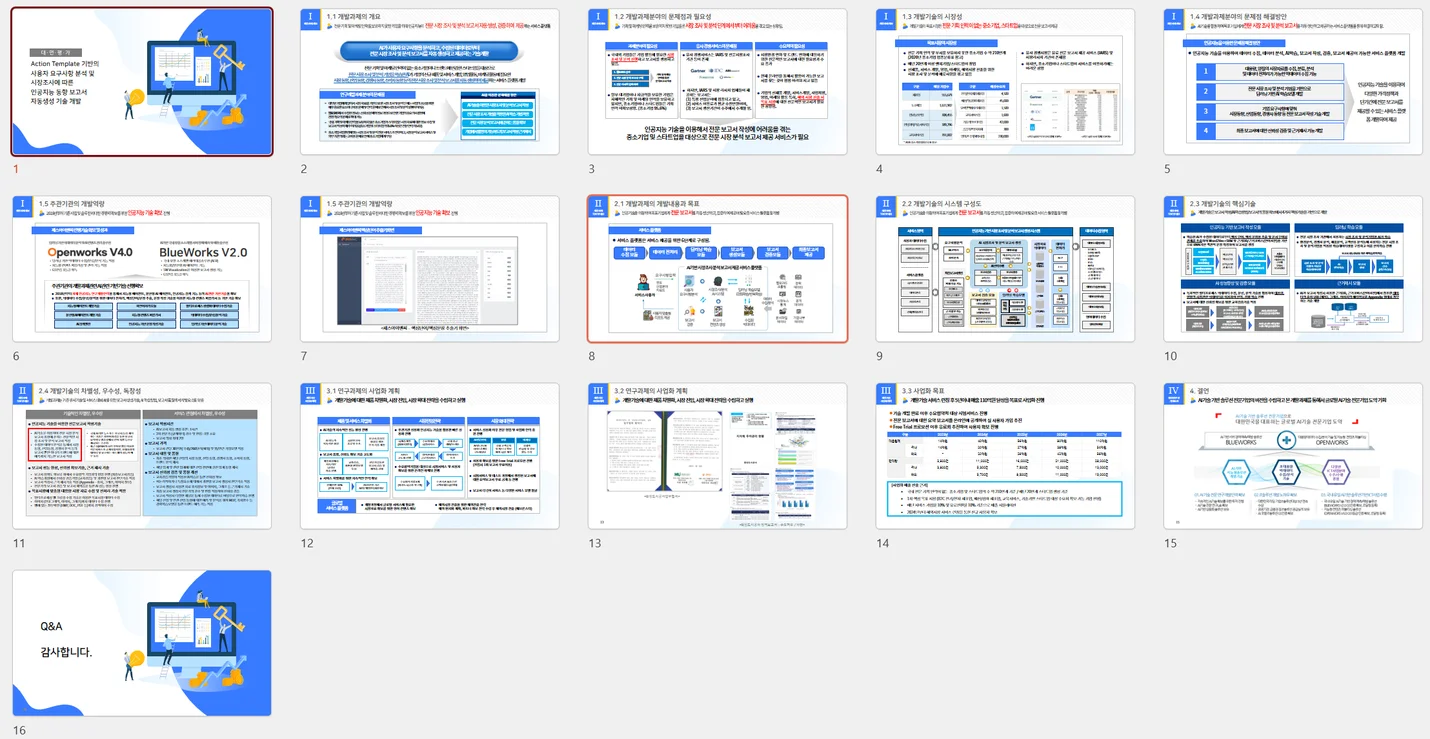Image resolution: width=1430 pixels, height=739 pixels.
Task: Select slide 11 about 차별성, 우수성, 독창성
Action: click(x=142, y=456)
